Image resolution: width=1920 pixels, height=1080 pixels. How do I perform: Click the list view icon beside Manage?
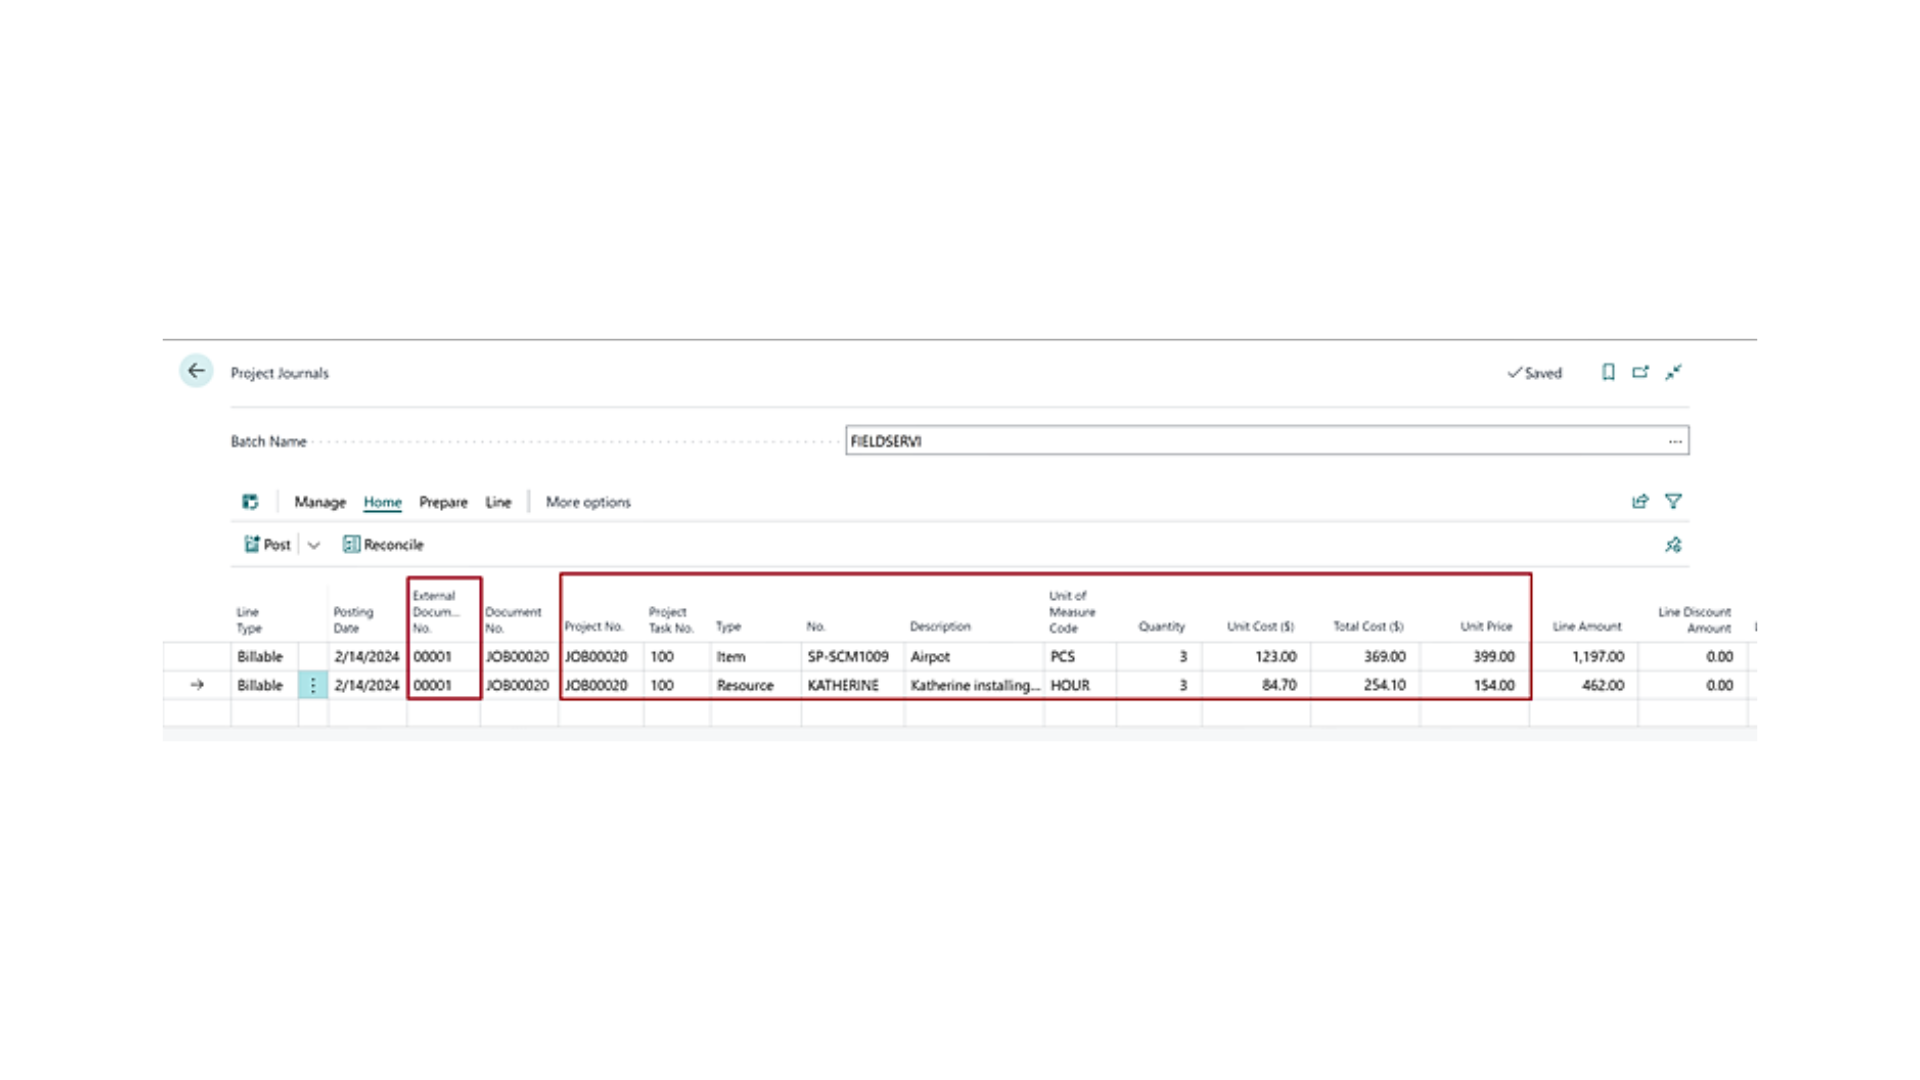[250, 502]
